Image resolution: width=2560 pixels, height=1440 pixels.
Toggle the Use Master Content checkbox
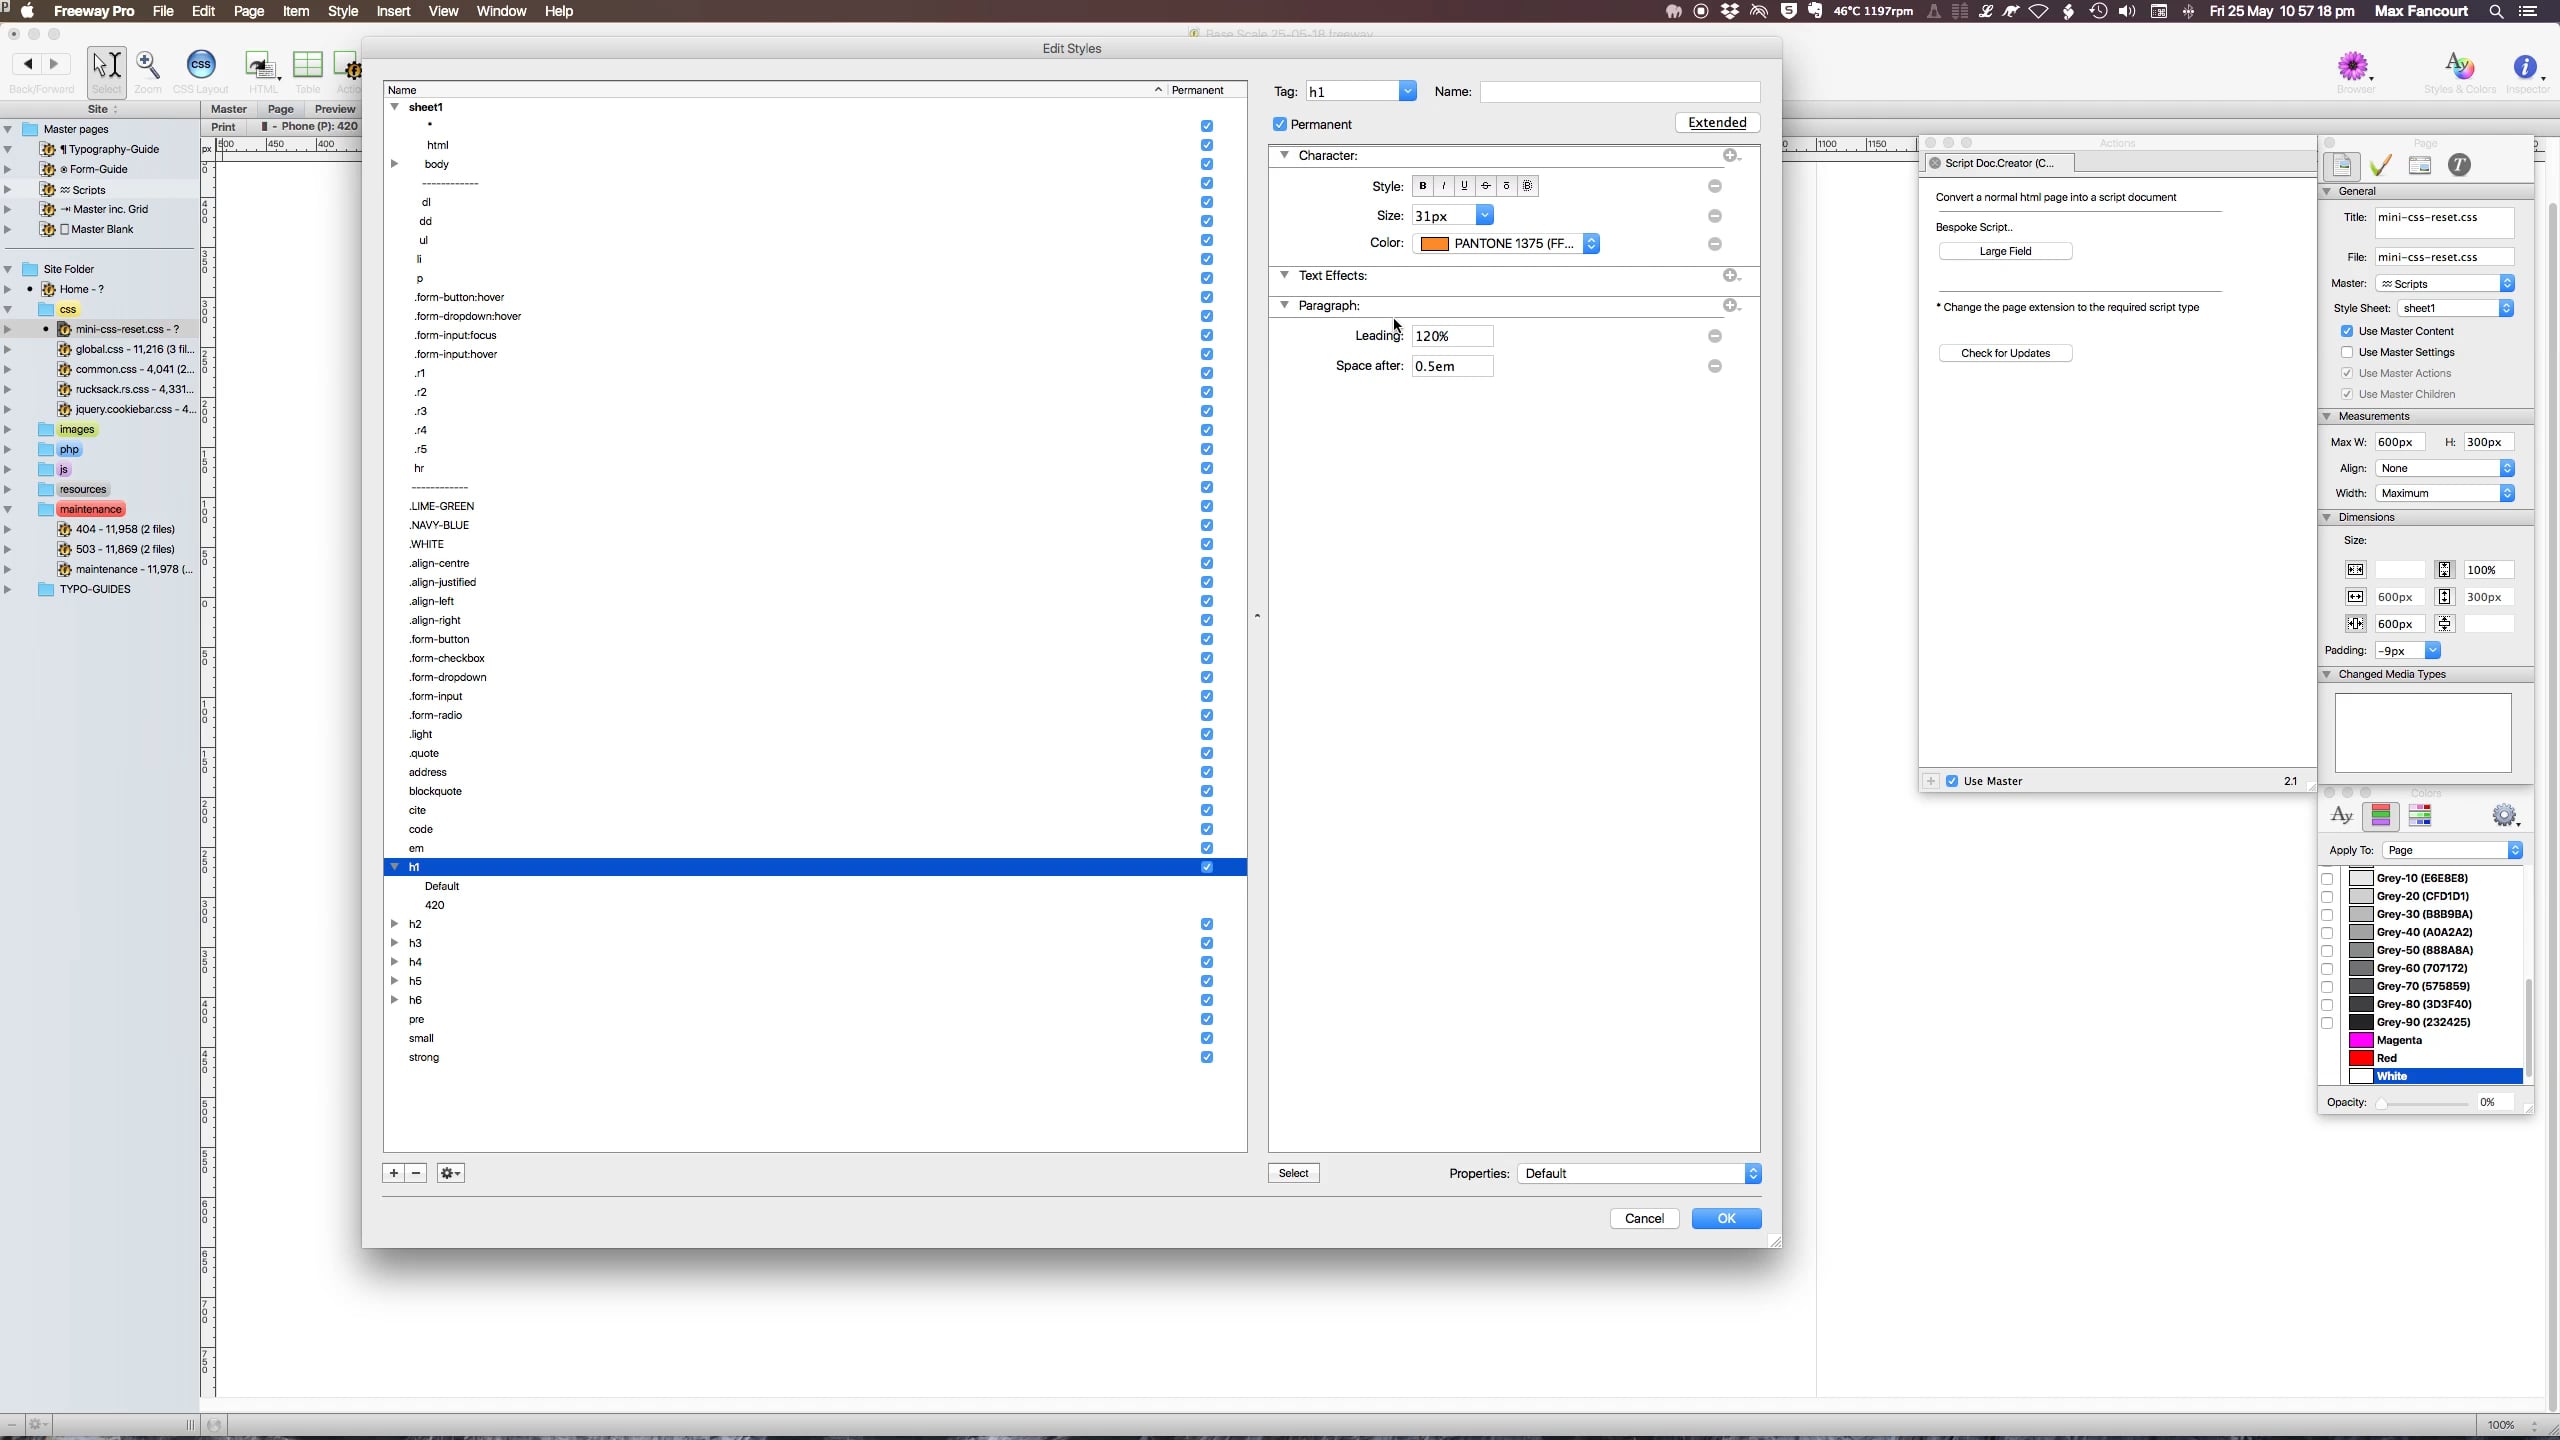click(2347, 331)
